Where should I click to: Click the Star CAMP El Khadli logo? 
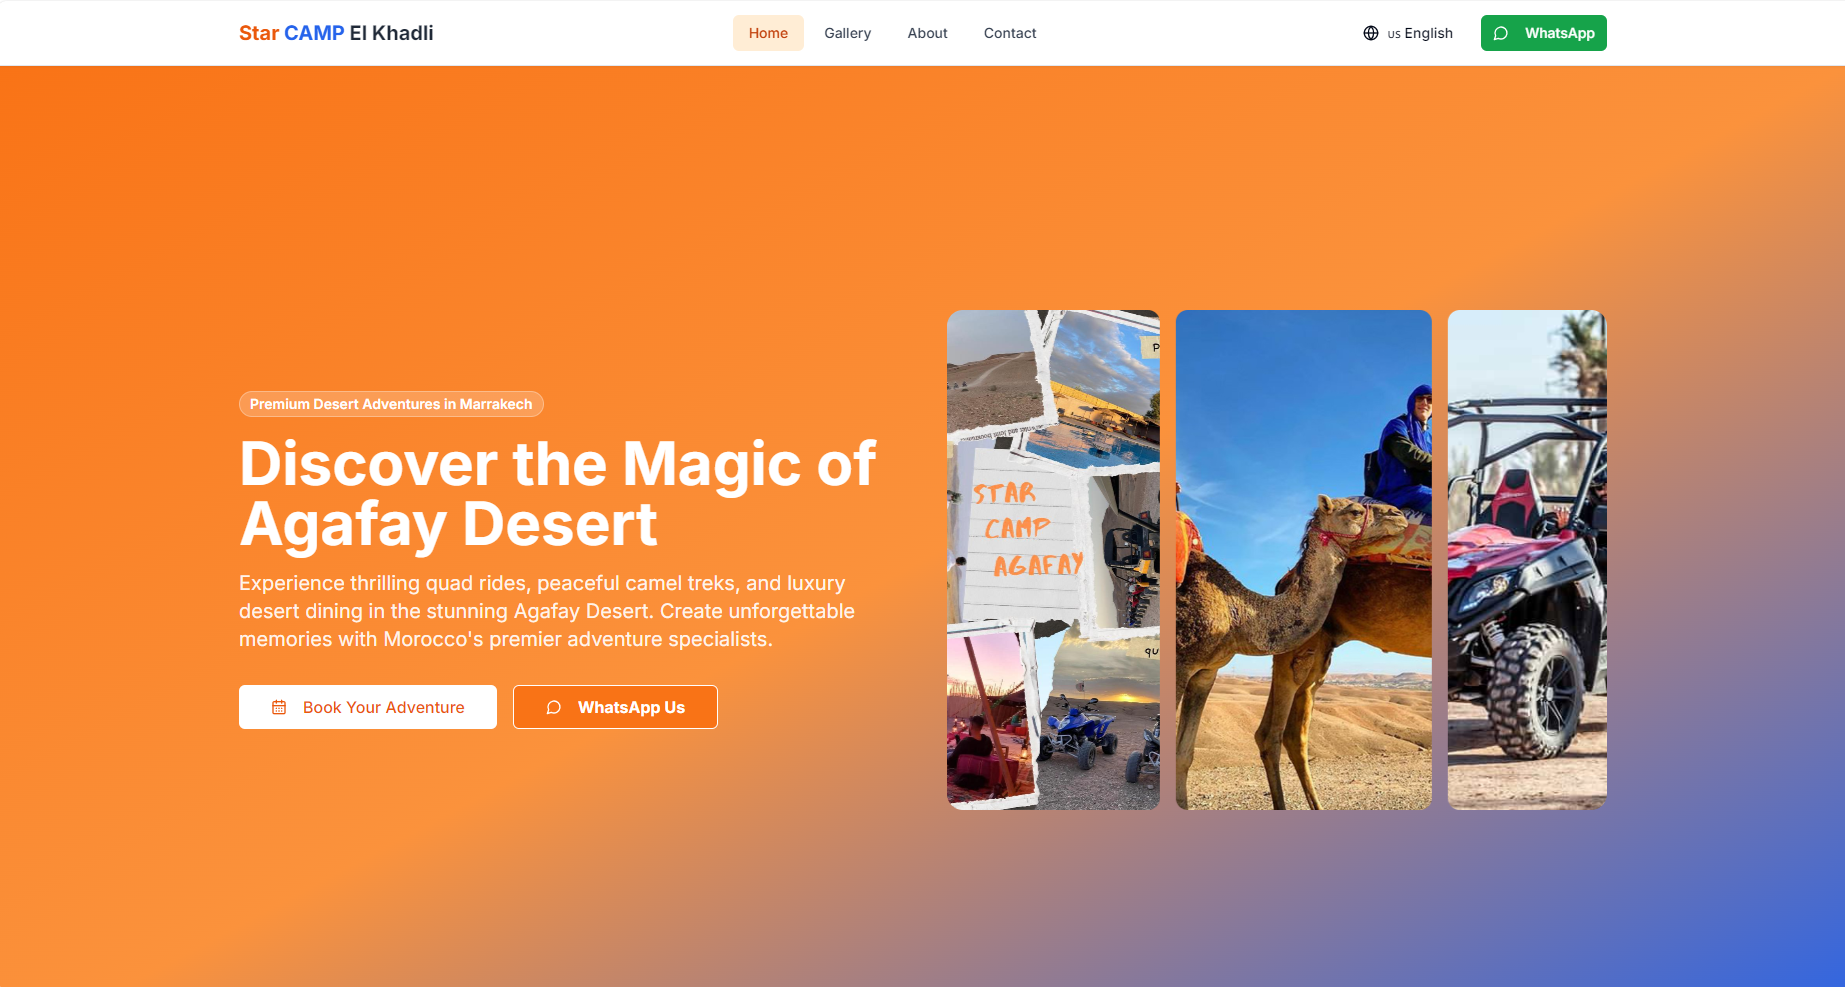point(336,33)
